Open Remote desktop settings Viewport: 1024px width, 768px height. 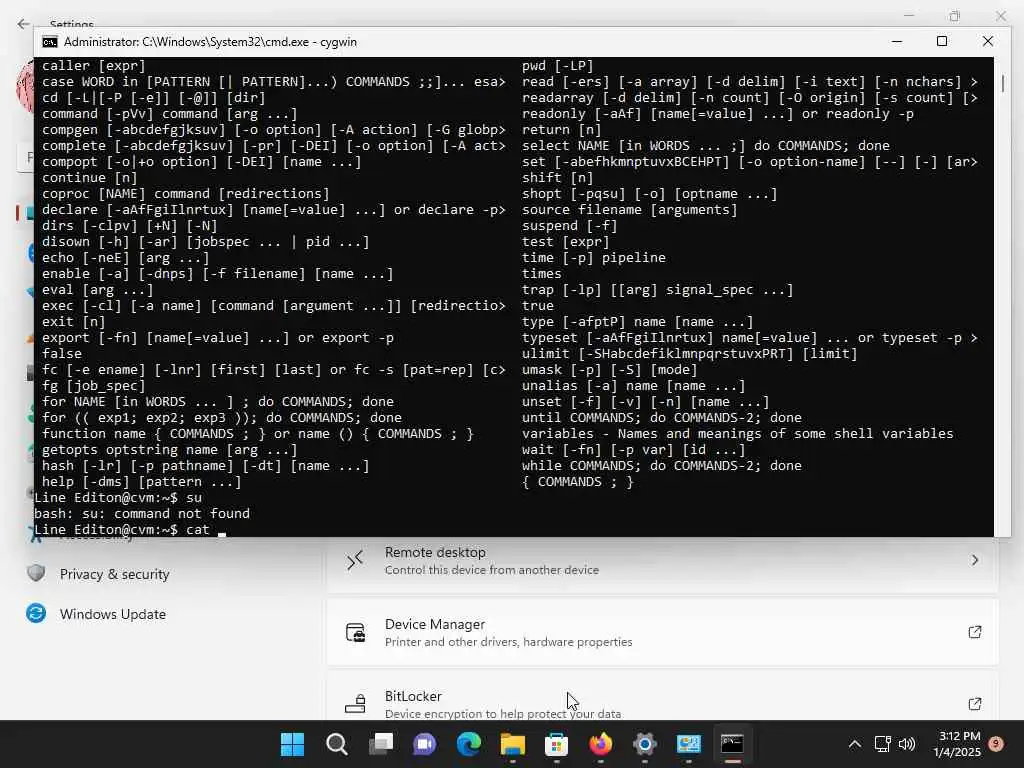[662, 560]
